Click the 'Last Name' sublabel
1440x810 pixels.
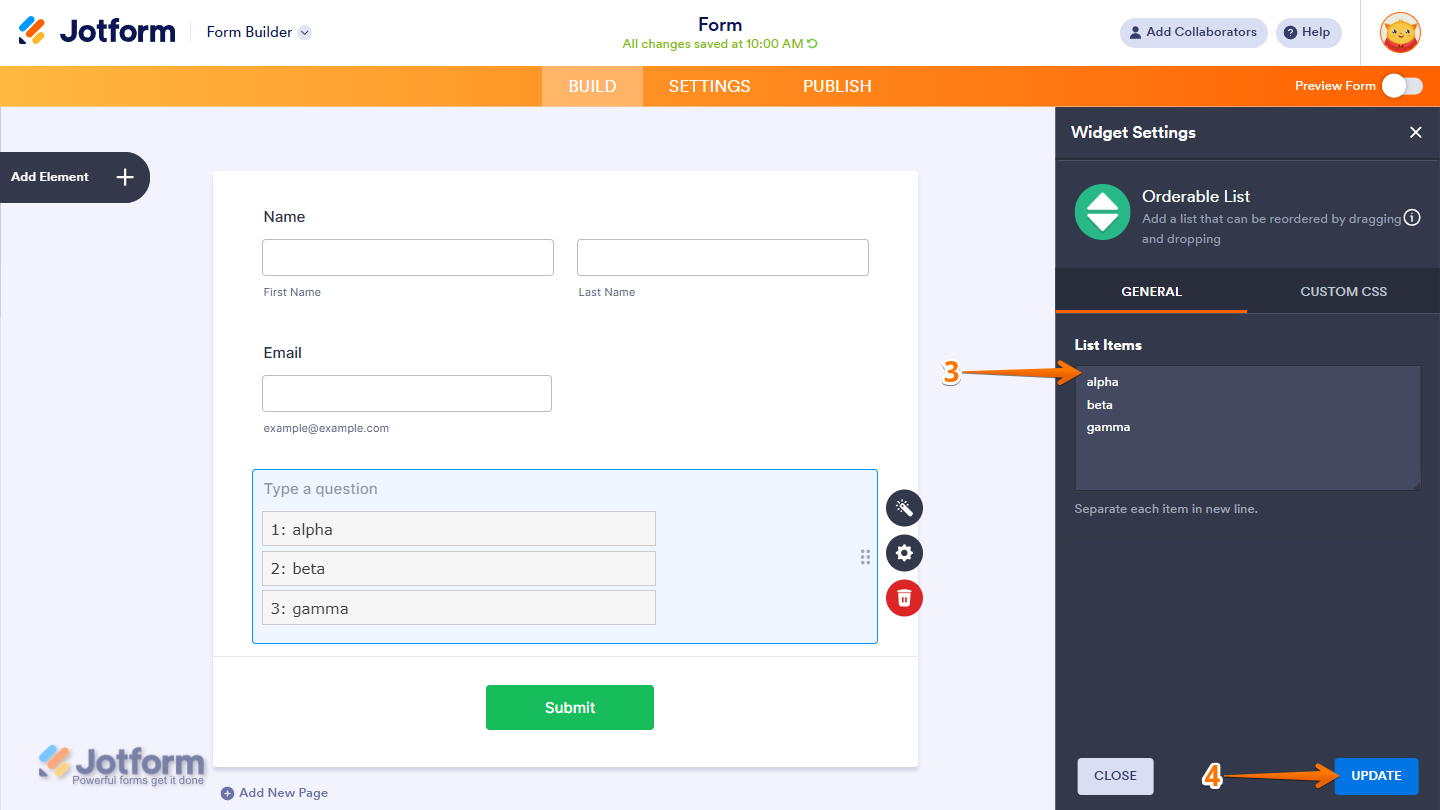coord(607,292)
